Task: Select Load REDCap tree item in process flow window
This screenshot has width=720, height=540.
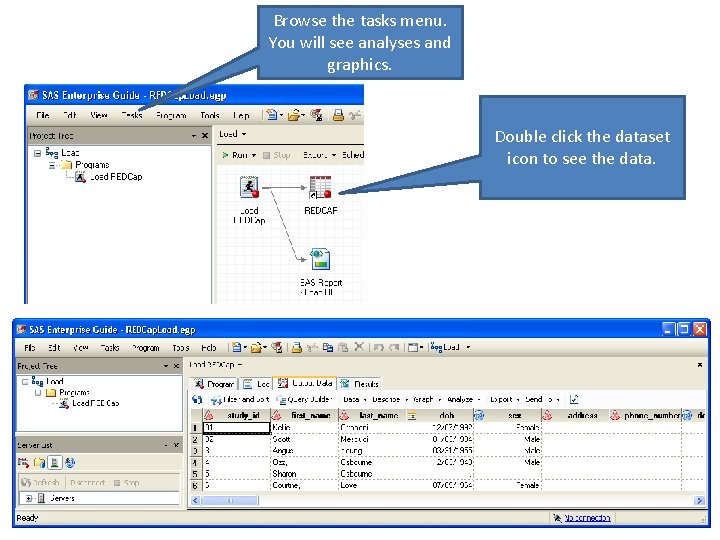Action: [116, 177]
